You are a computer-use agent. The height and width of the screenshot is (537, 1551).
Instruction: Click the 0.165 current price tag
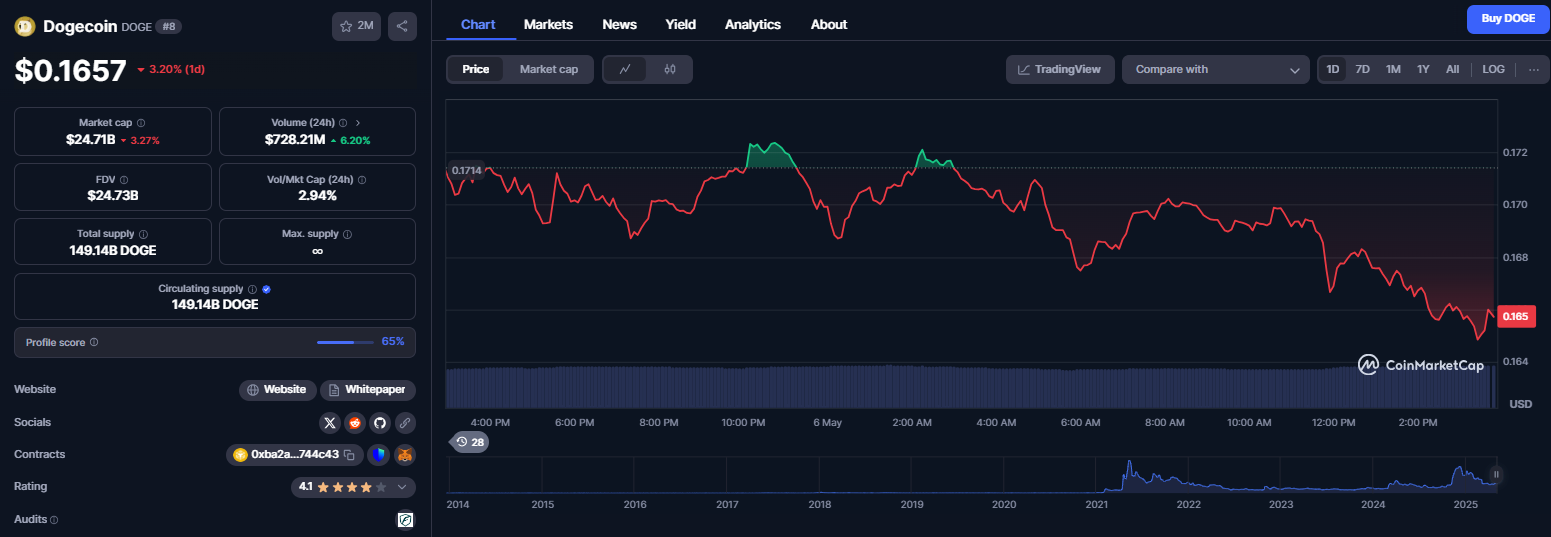[1516, 317]
